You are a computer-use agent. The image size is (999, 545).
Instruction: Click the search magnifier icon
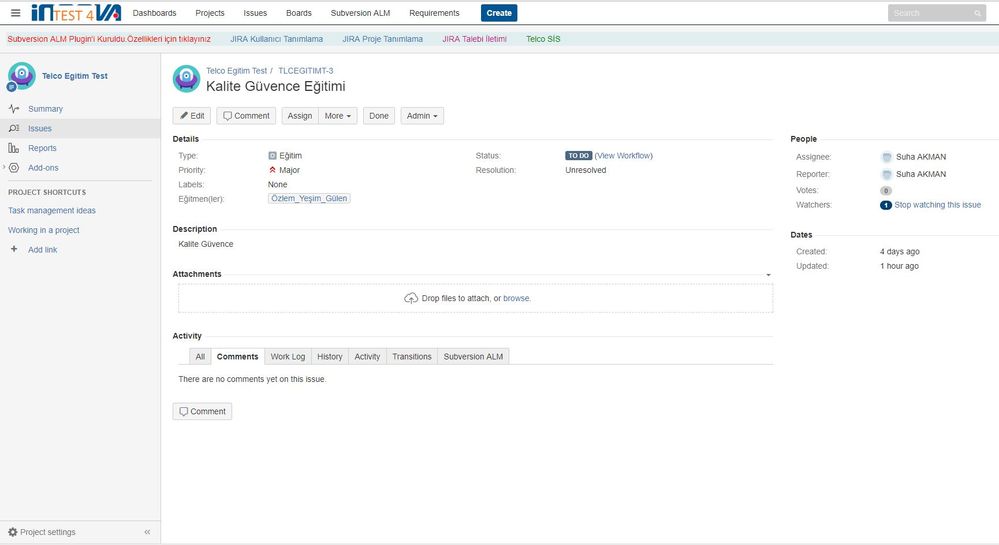(x=977, y=13)
